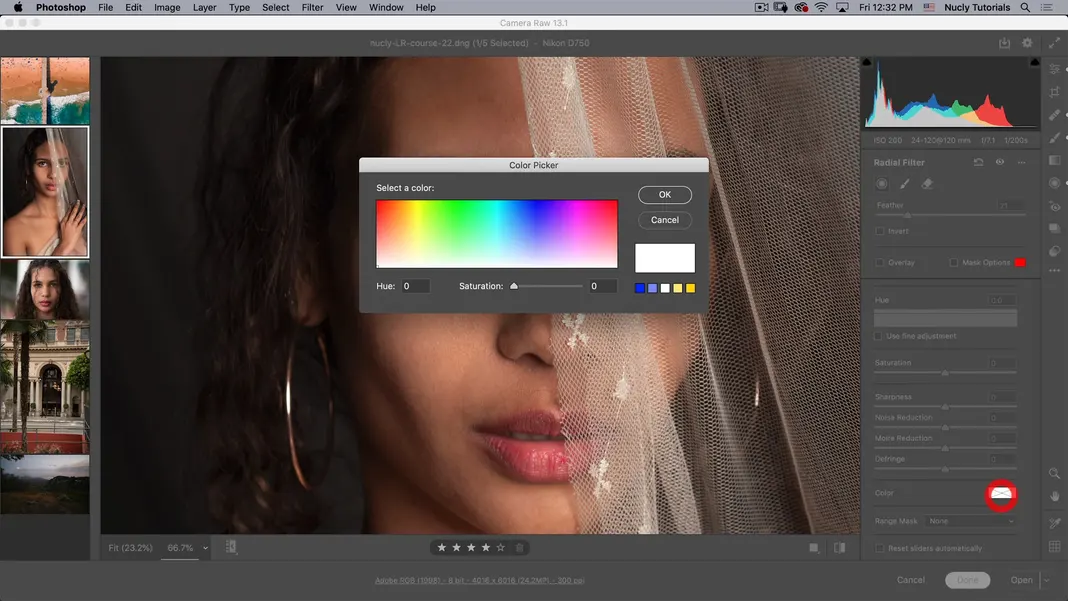Open the Window menu

[x=386, y=7]
